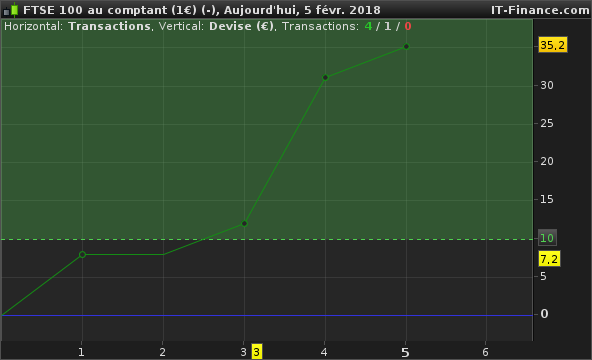Click the y-axis value 20

(x=547, y=162)
